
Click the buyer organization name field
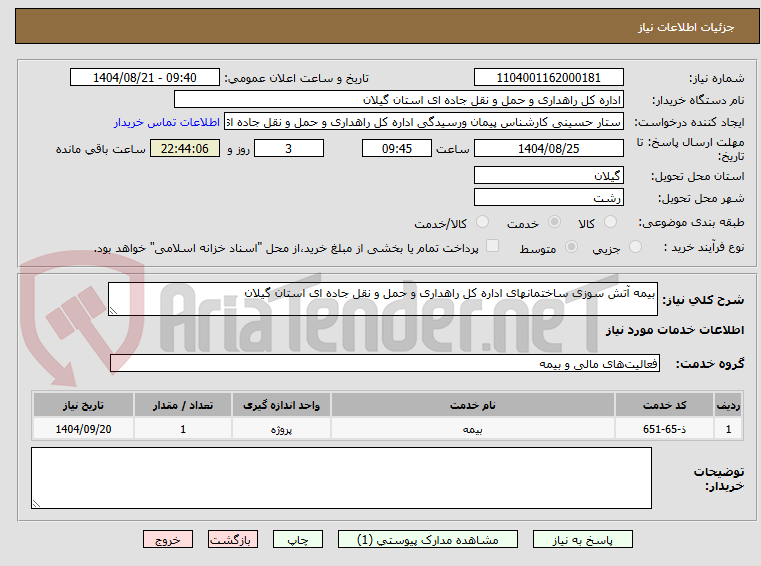tap(398, 100)
